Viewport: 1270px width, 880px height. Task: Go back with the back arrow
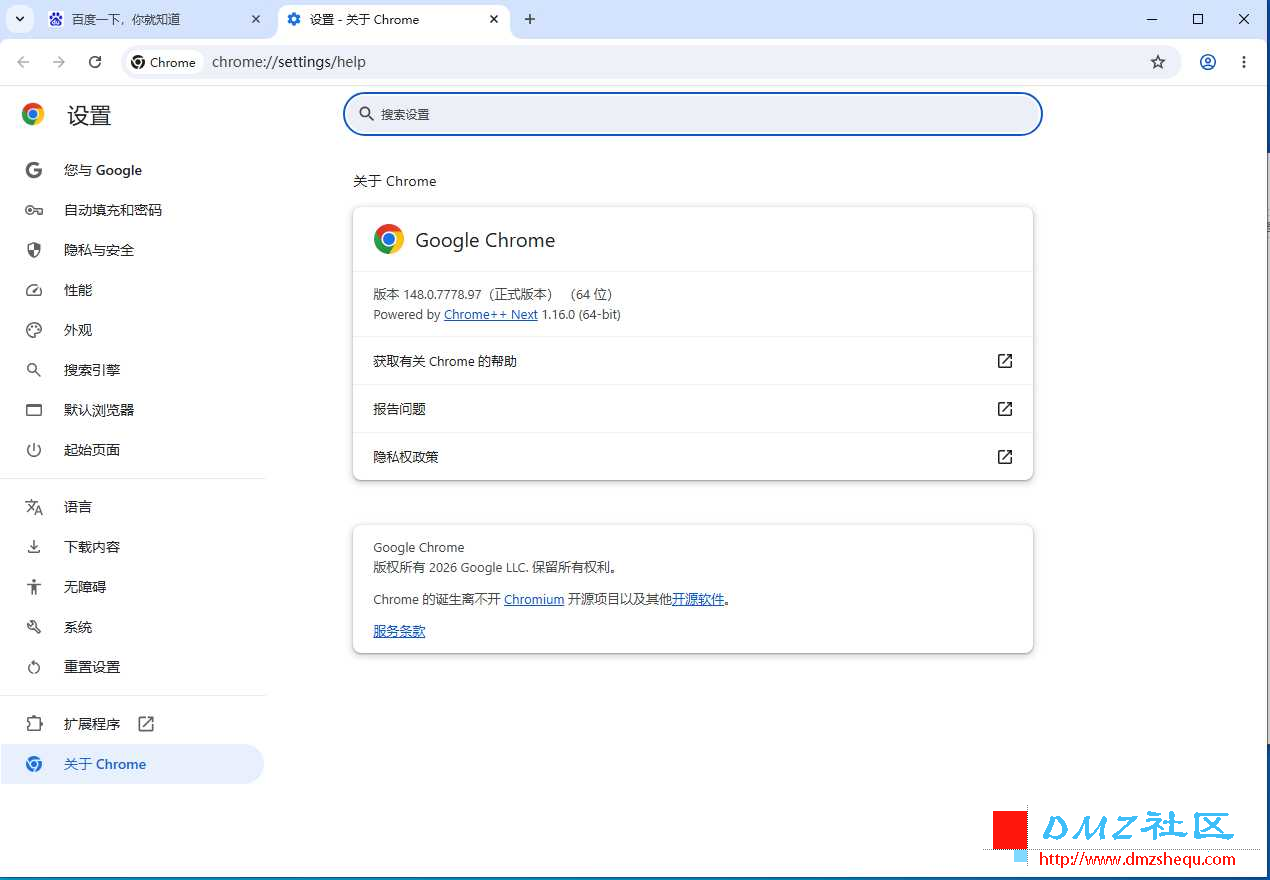[x=23, y=62]
